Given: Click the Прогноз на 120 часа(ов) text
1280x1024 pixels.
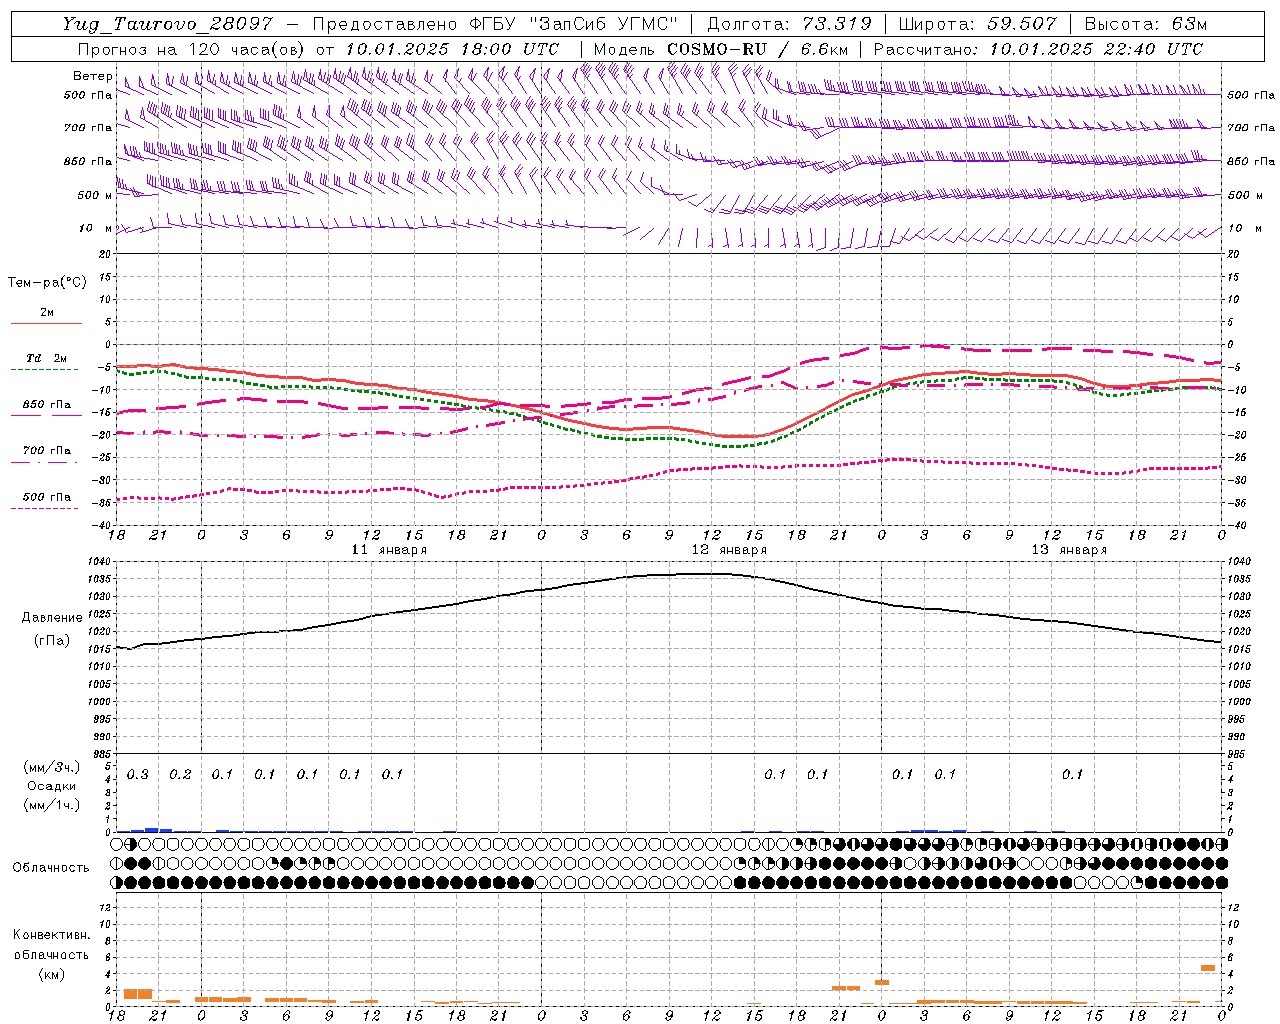Looking at the screenshot, I should pos(192,49).
